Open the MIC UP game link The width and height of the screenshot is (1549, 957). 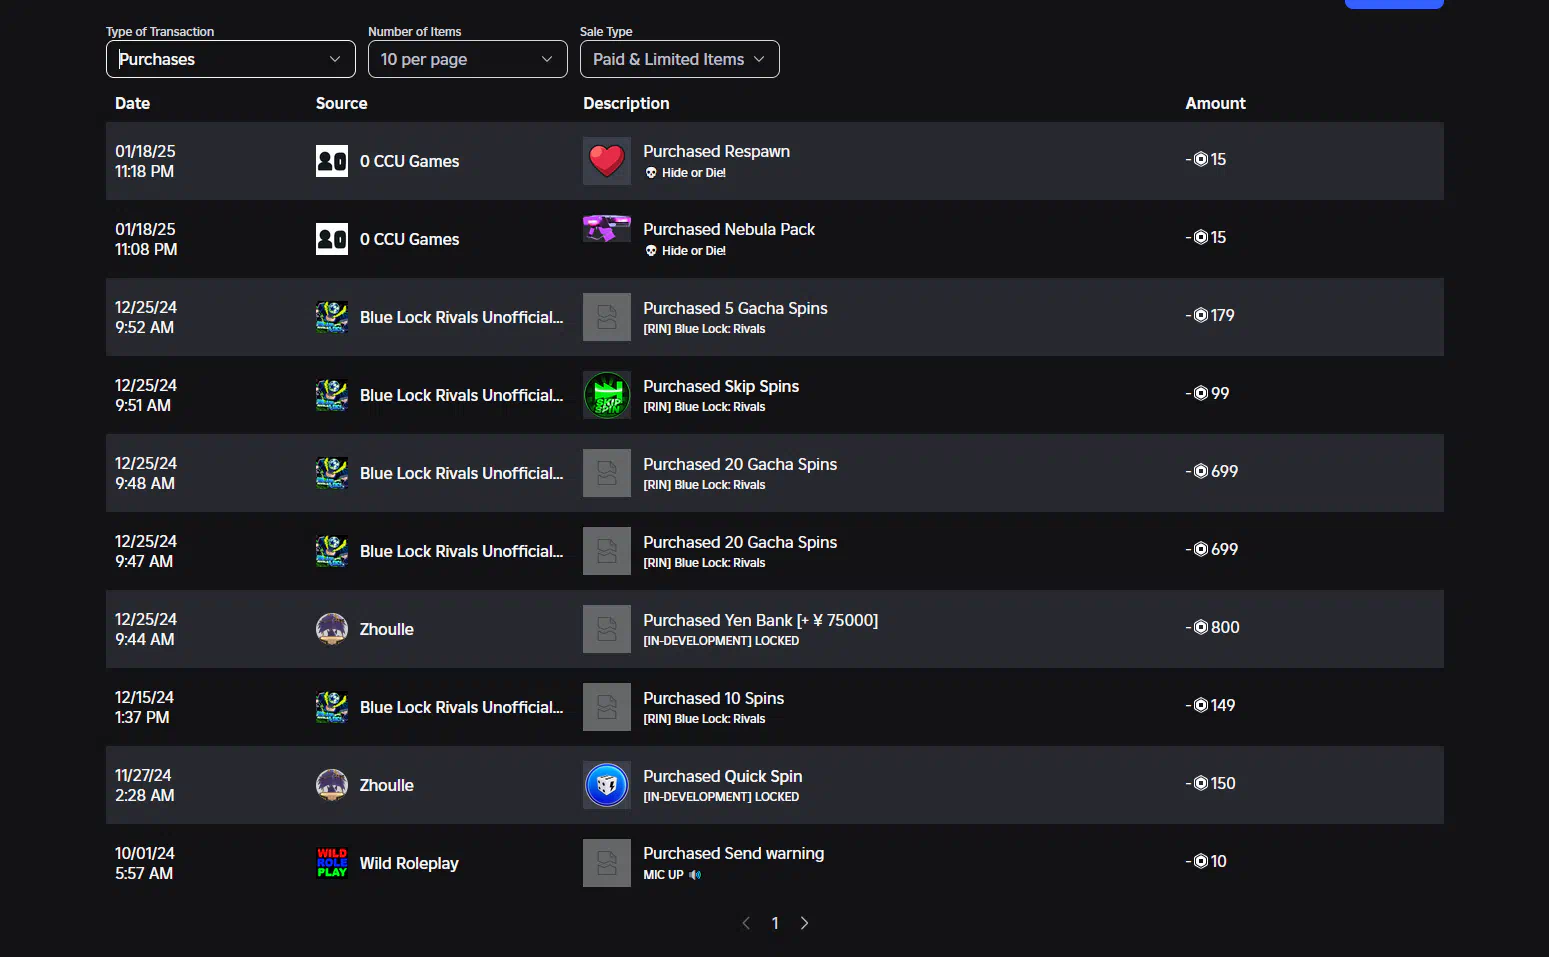click(664, 875)
